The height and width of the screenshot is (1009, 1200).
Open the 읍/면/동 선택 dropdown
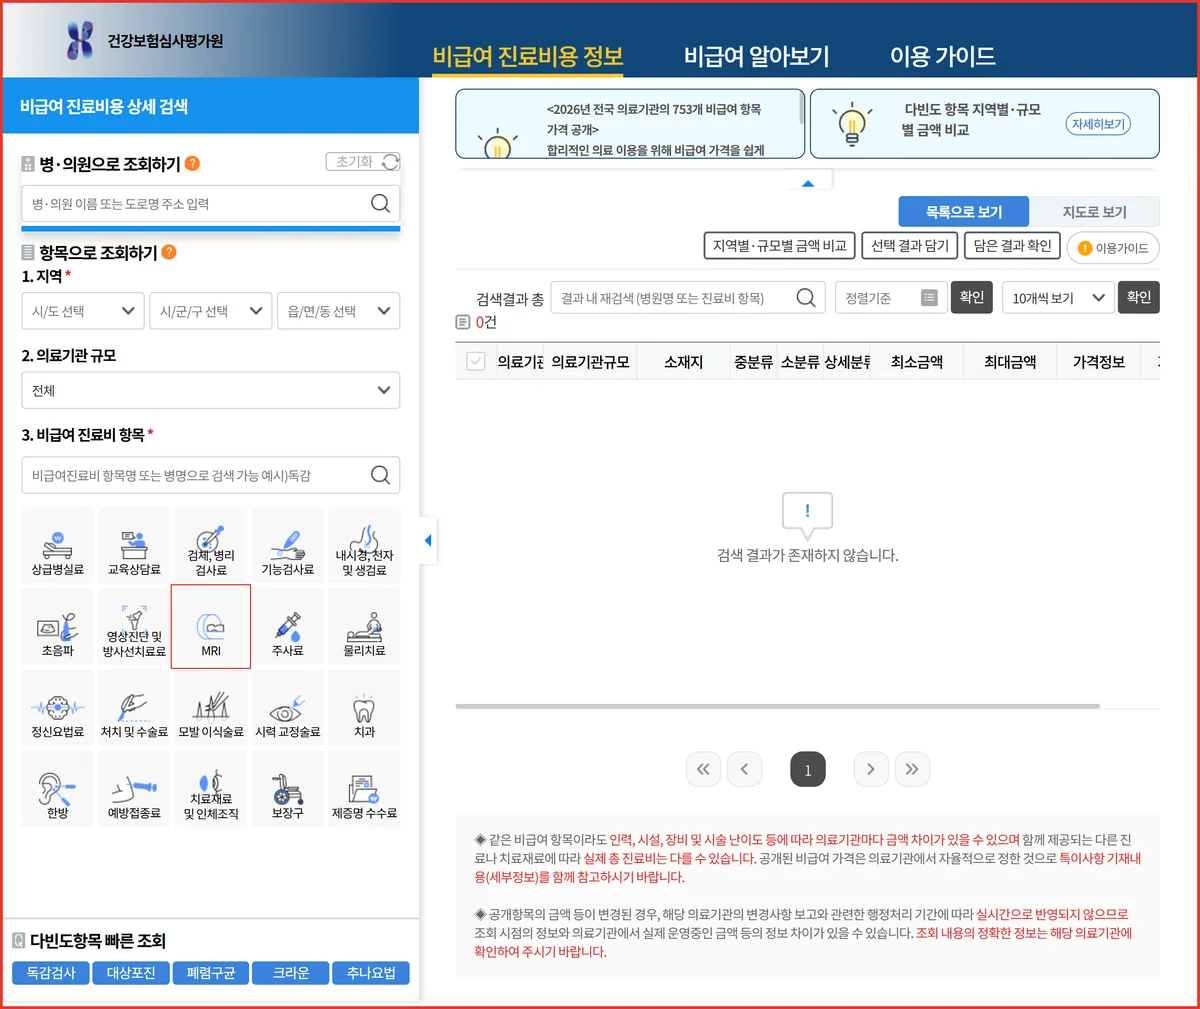338,311
